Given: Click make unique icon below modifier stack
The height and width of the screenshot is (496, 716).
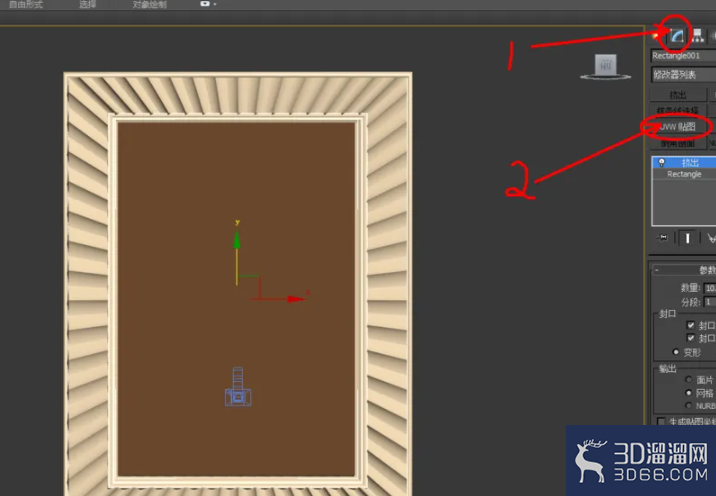Looking at the screenshot, I should [711, 238].
